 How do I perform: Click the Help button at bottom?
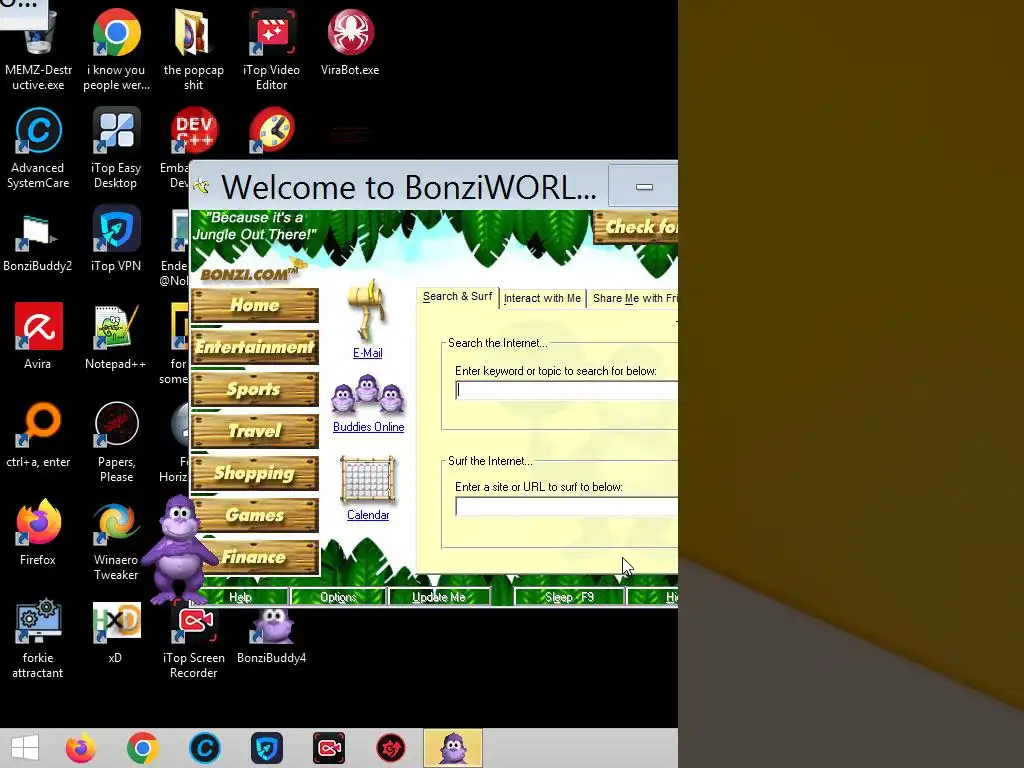click(240, 597)
